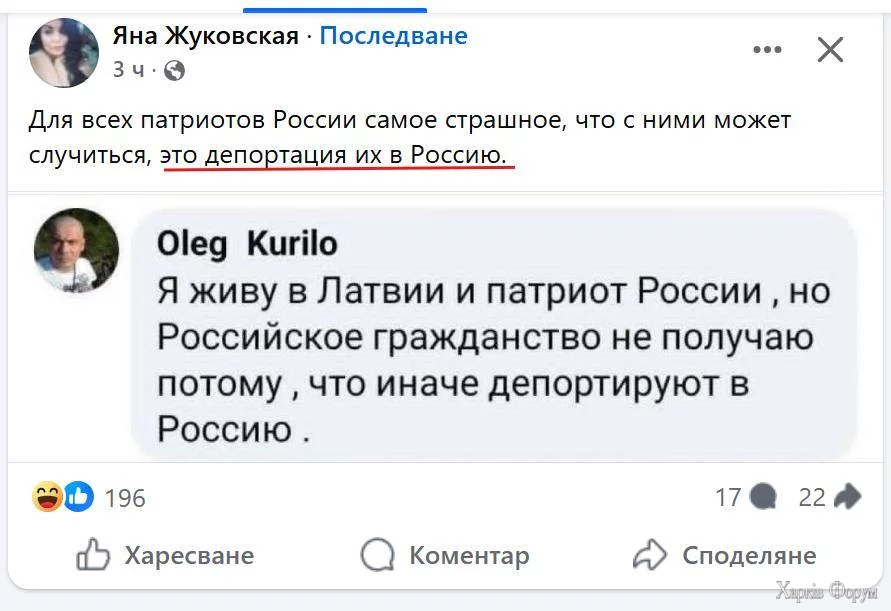
Task: Follow the author via Последване link
Action: coord(393,37)
